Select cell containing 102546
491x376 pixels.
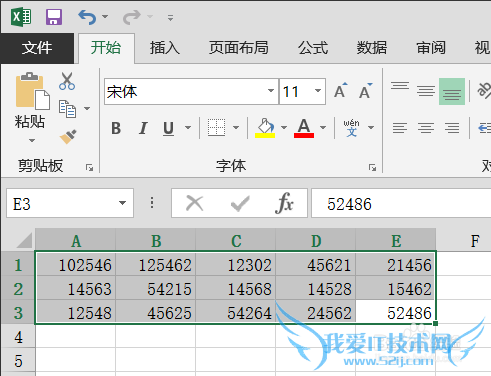click(76, 265)
